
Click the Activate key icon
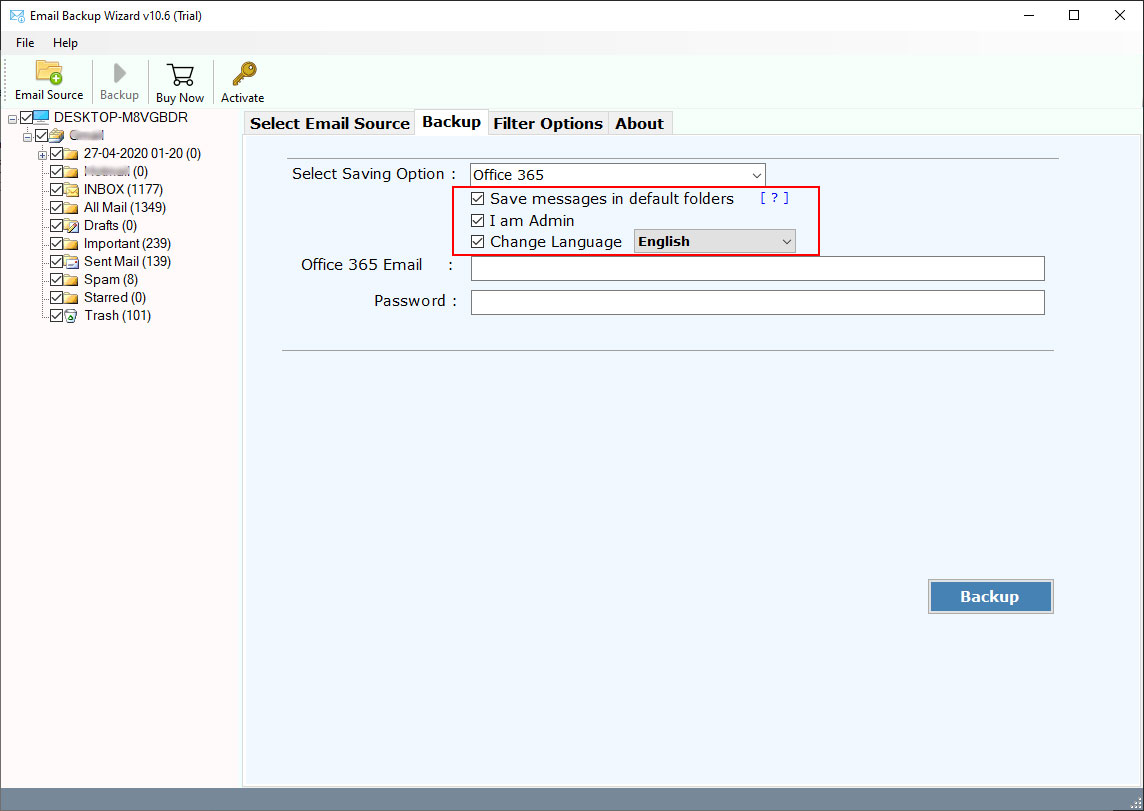point(244,74)
